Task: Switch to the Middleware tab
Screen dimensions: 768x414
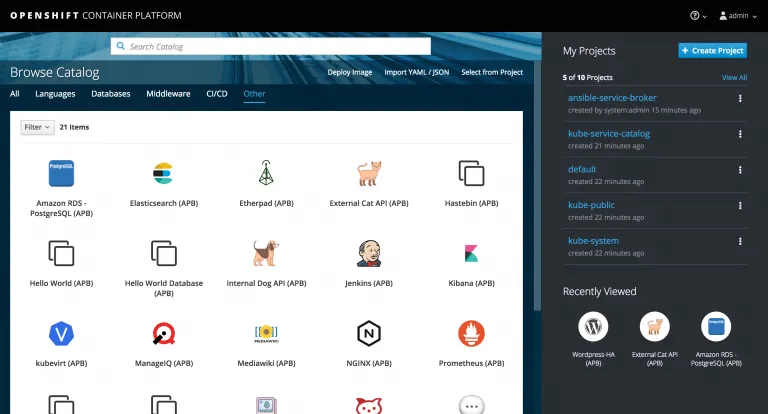Action: [x=168, y=94]
